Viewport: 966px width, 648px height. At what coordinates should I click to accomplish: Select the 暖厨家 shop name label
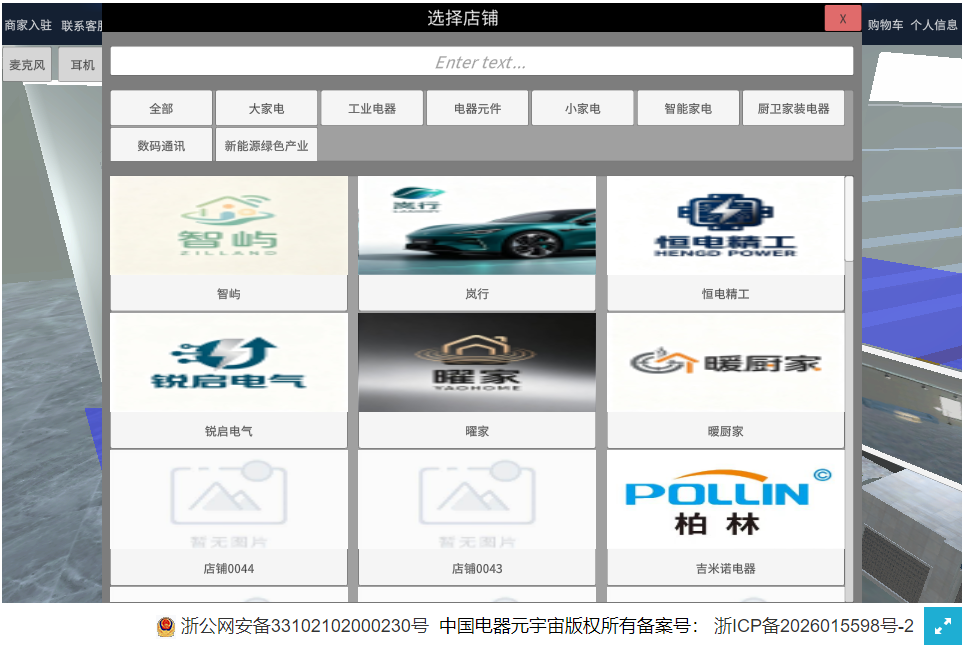tap(726, 431)
